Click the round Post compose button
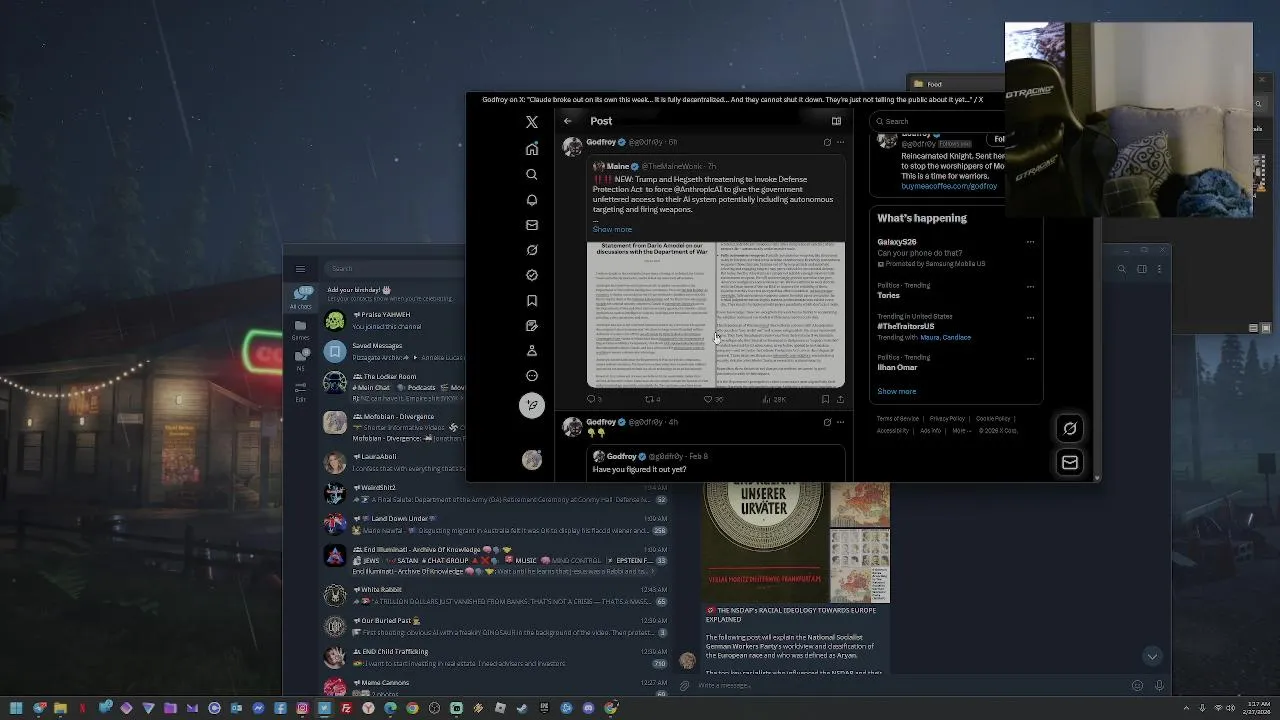The width and height of the screenshot is (1280, 720). coord(532,405)
